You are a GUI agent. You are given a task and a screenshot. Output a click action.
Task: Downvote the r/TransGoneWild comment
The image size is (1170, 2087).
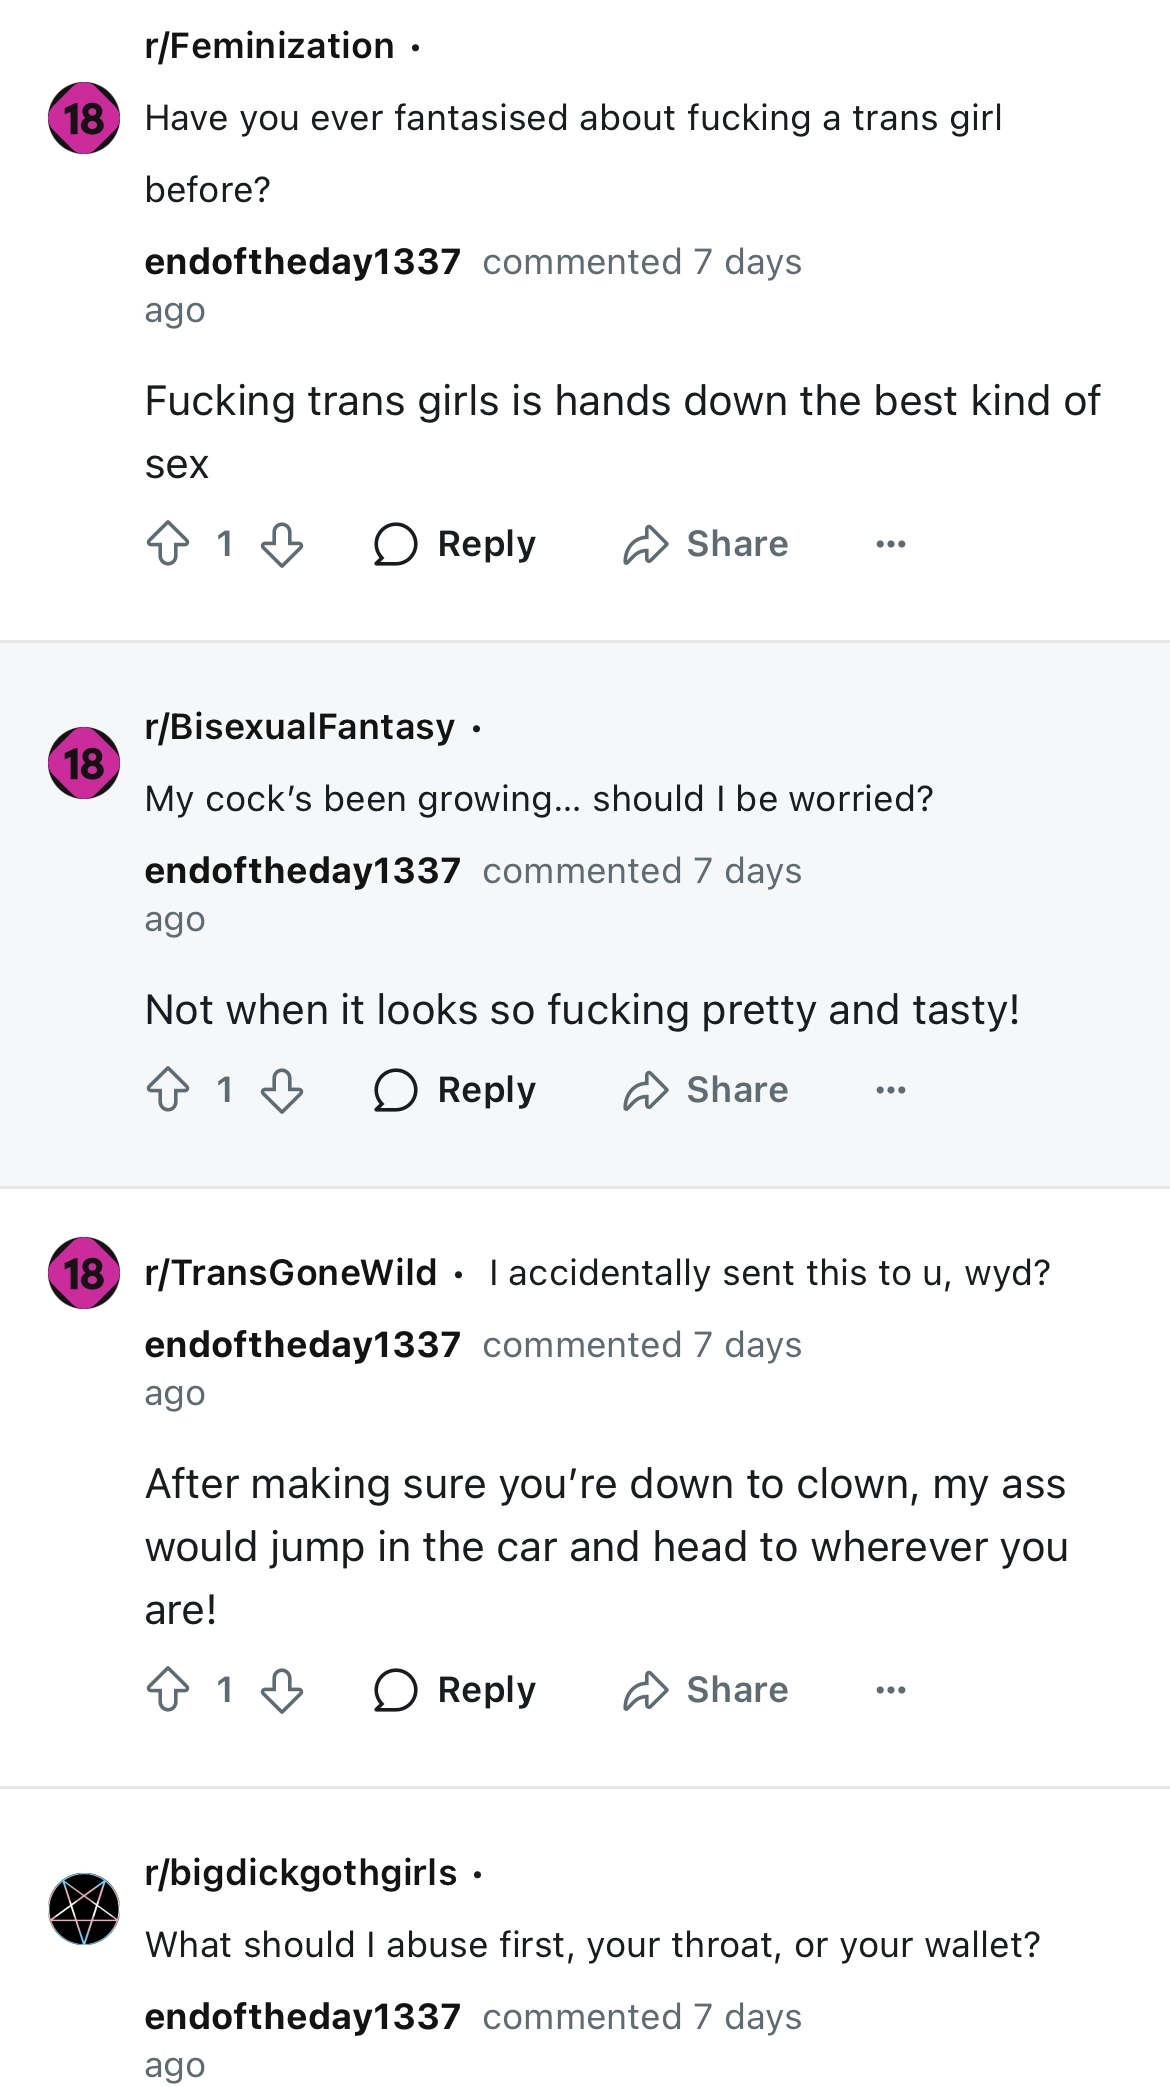pyautogui.click(x=282, y=1690)
